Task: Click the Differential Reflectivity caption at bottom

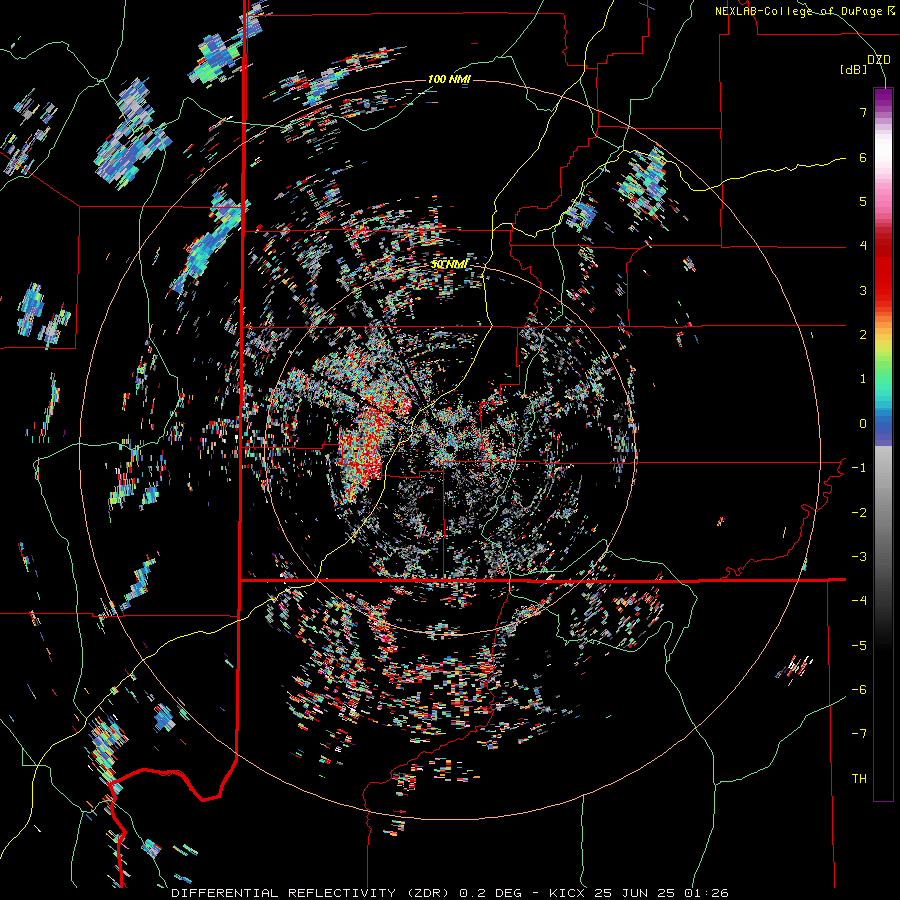Action: pos(450,893)
